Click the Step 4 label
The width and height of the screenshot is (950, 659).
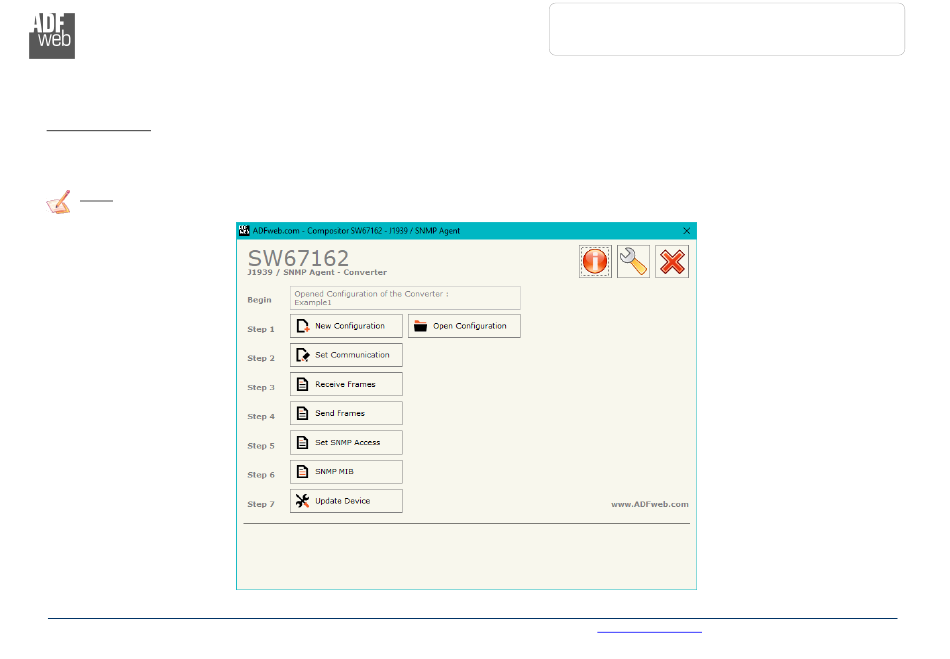261,417
